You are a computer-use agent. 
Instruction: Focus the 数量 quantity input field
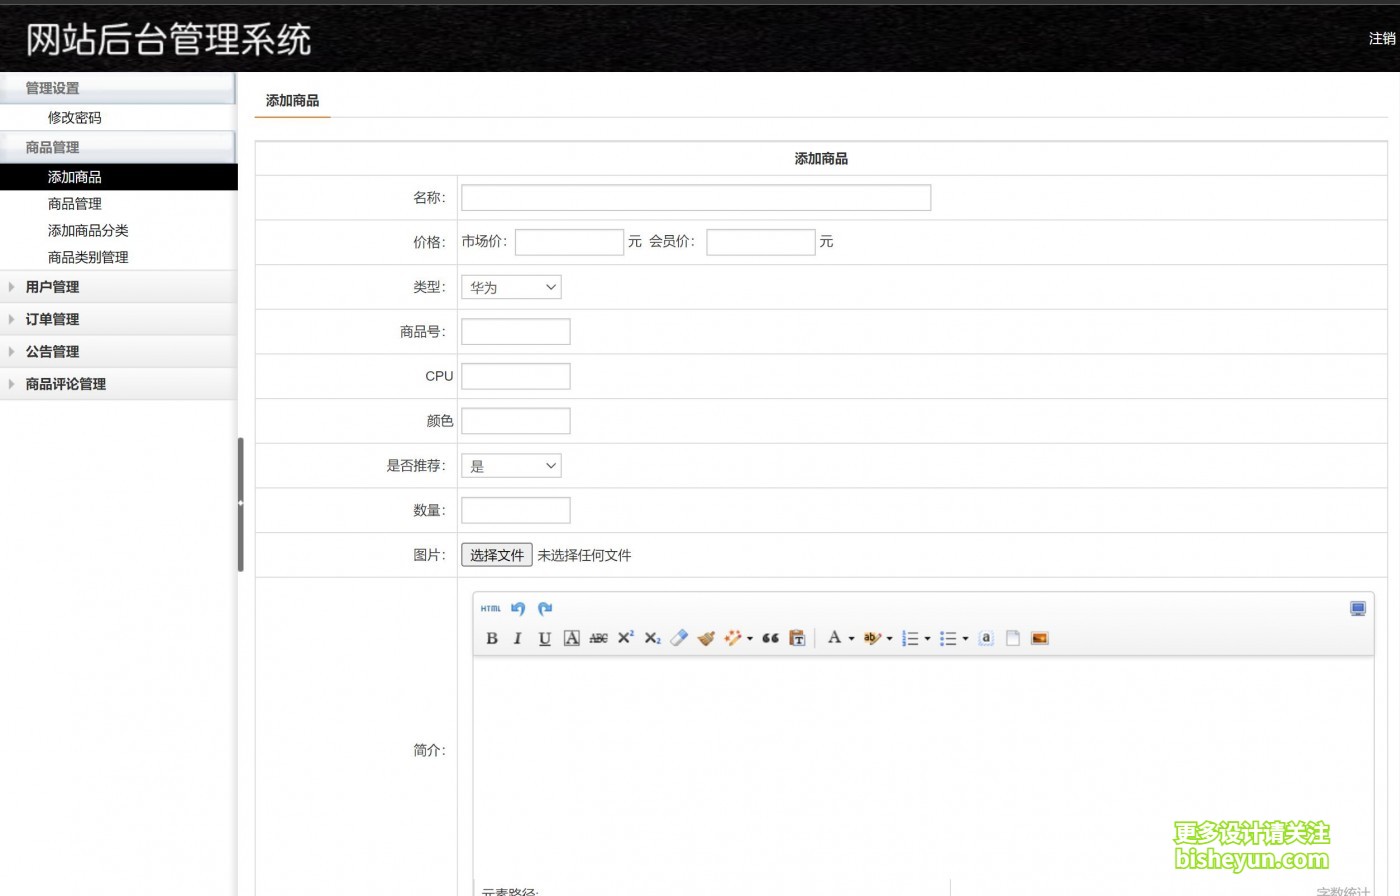coord(516,510)
